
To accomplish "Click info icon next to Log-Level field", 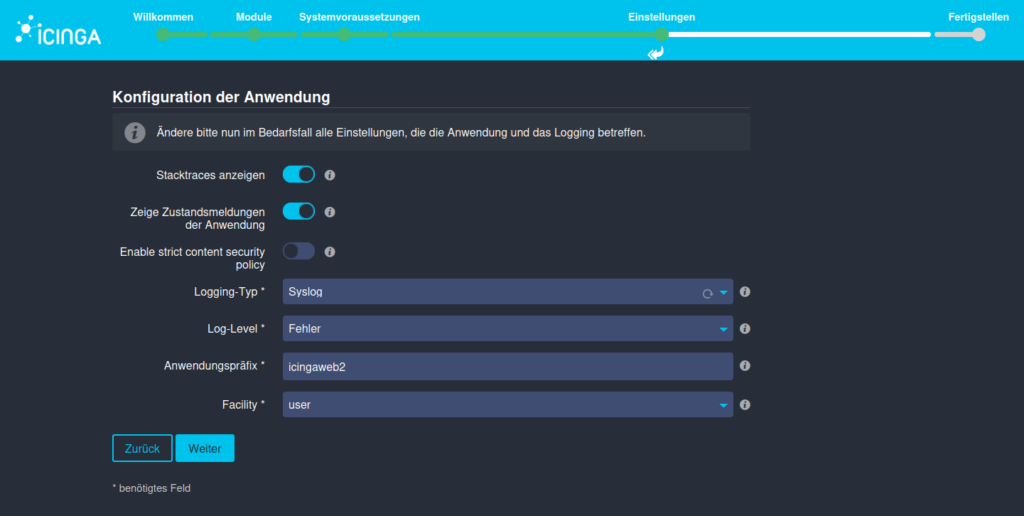I will 745,329.
